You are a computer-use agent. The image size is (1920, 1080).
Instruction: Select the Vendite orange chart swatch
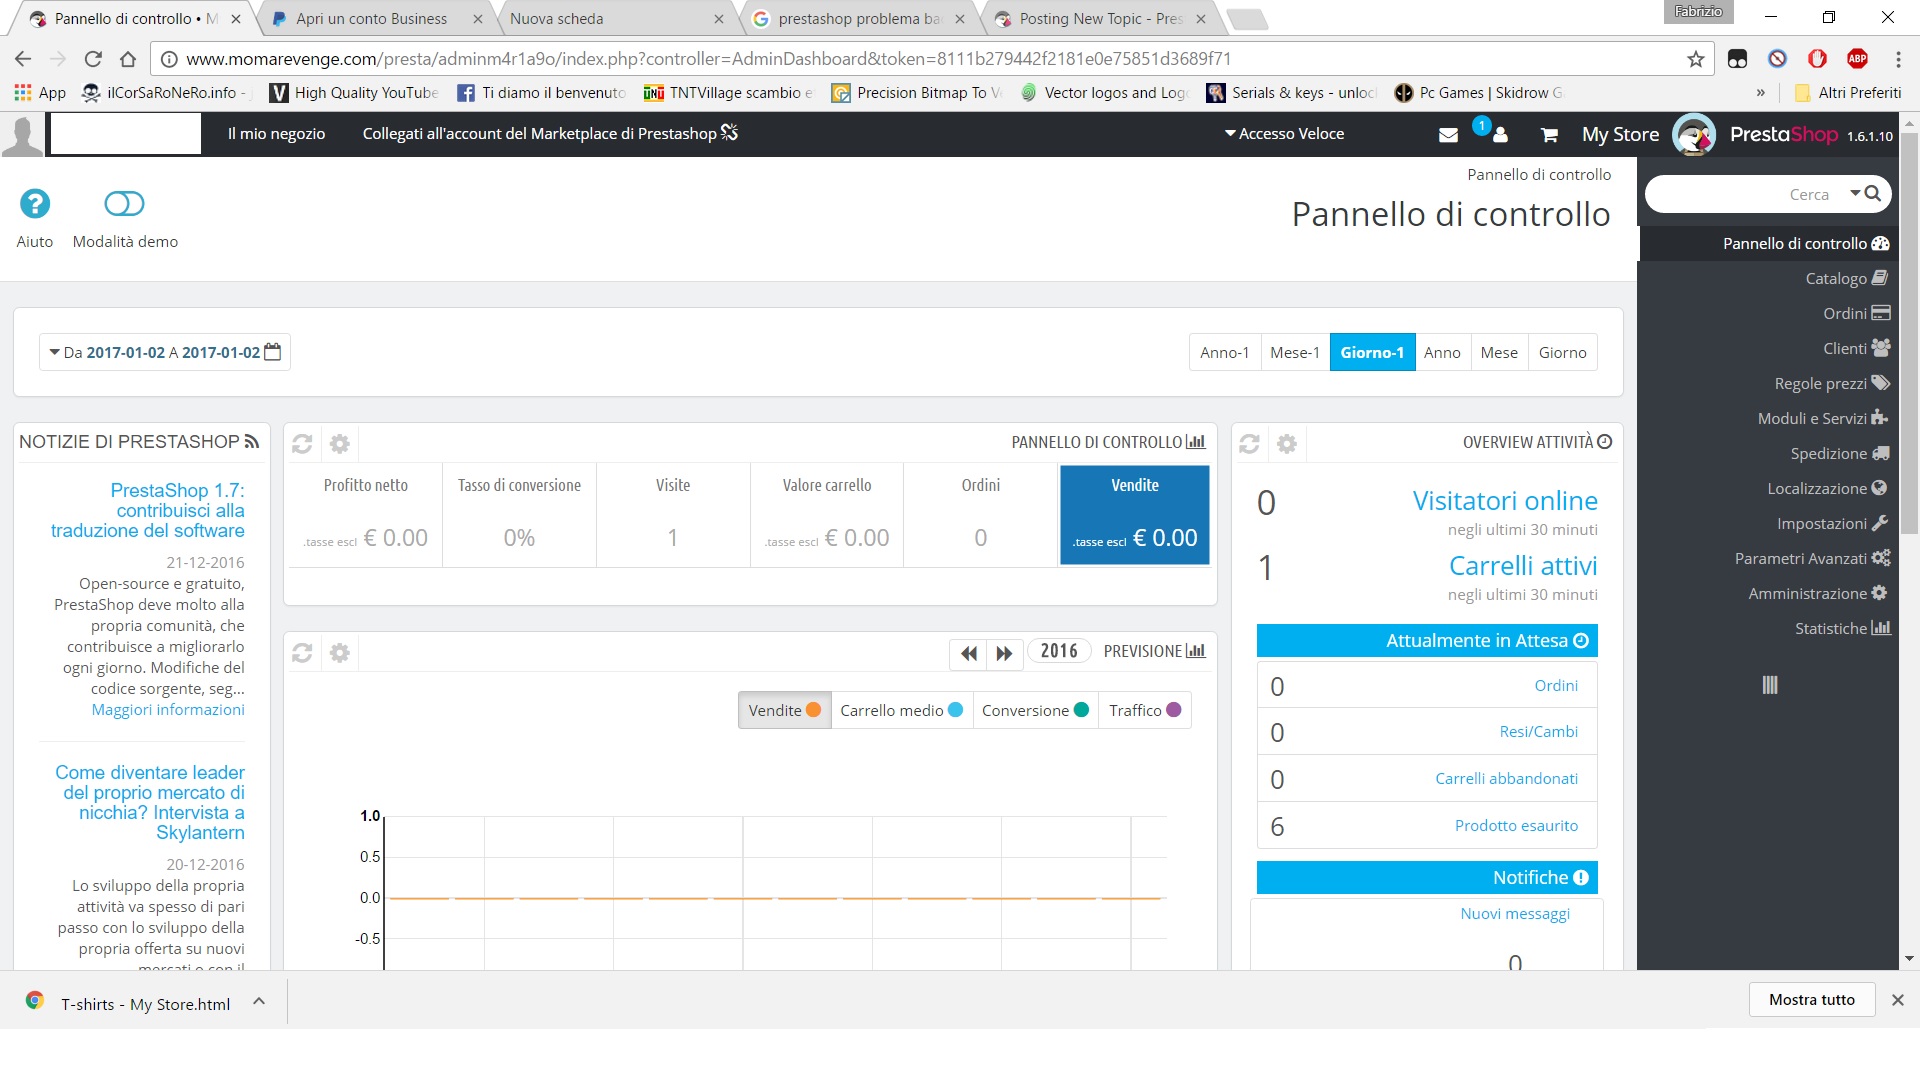(x=813, y=710)
